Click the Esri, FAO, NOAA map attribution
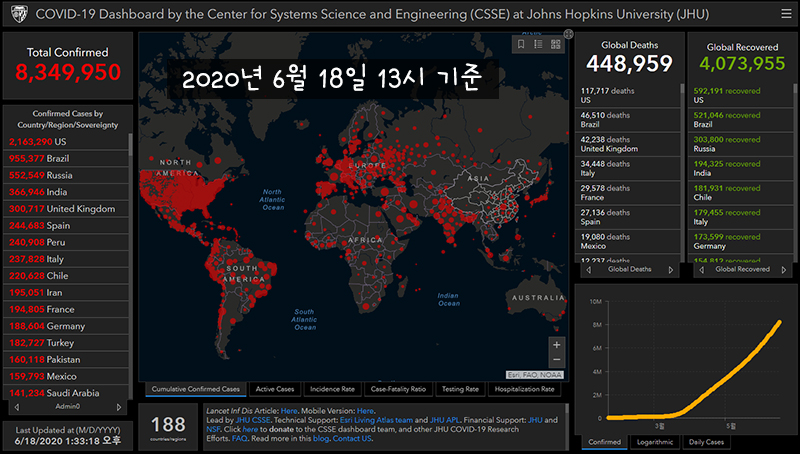Image resolution: width=800 pixels, height=454 pixels. click(x=535, y=375)
